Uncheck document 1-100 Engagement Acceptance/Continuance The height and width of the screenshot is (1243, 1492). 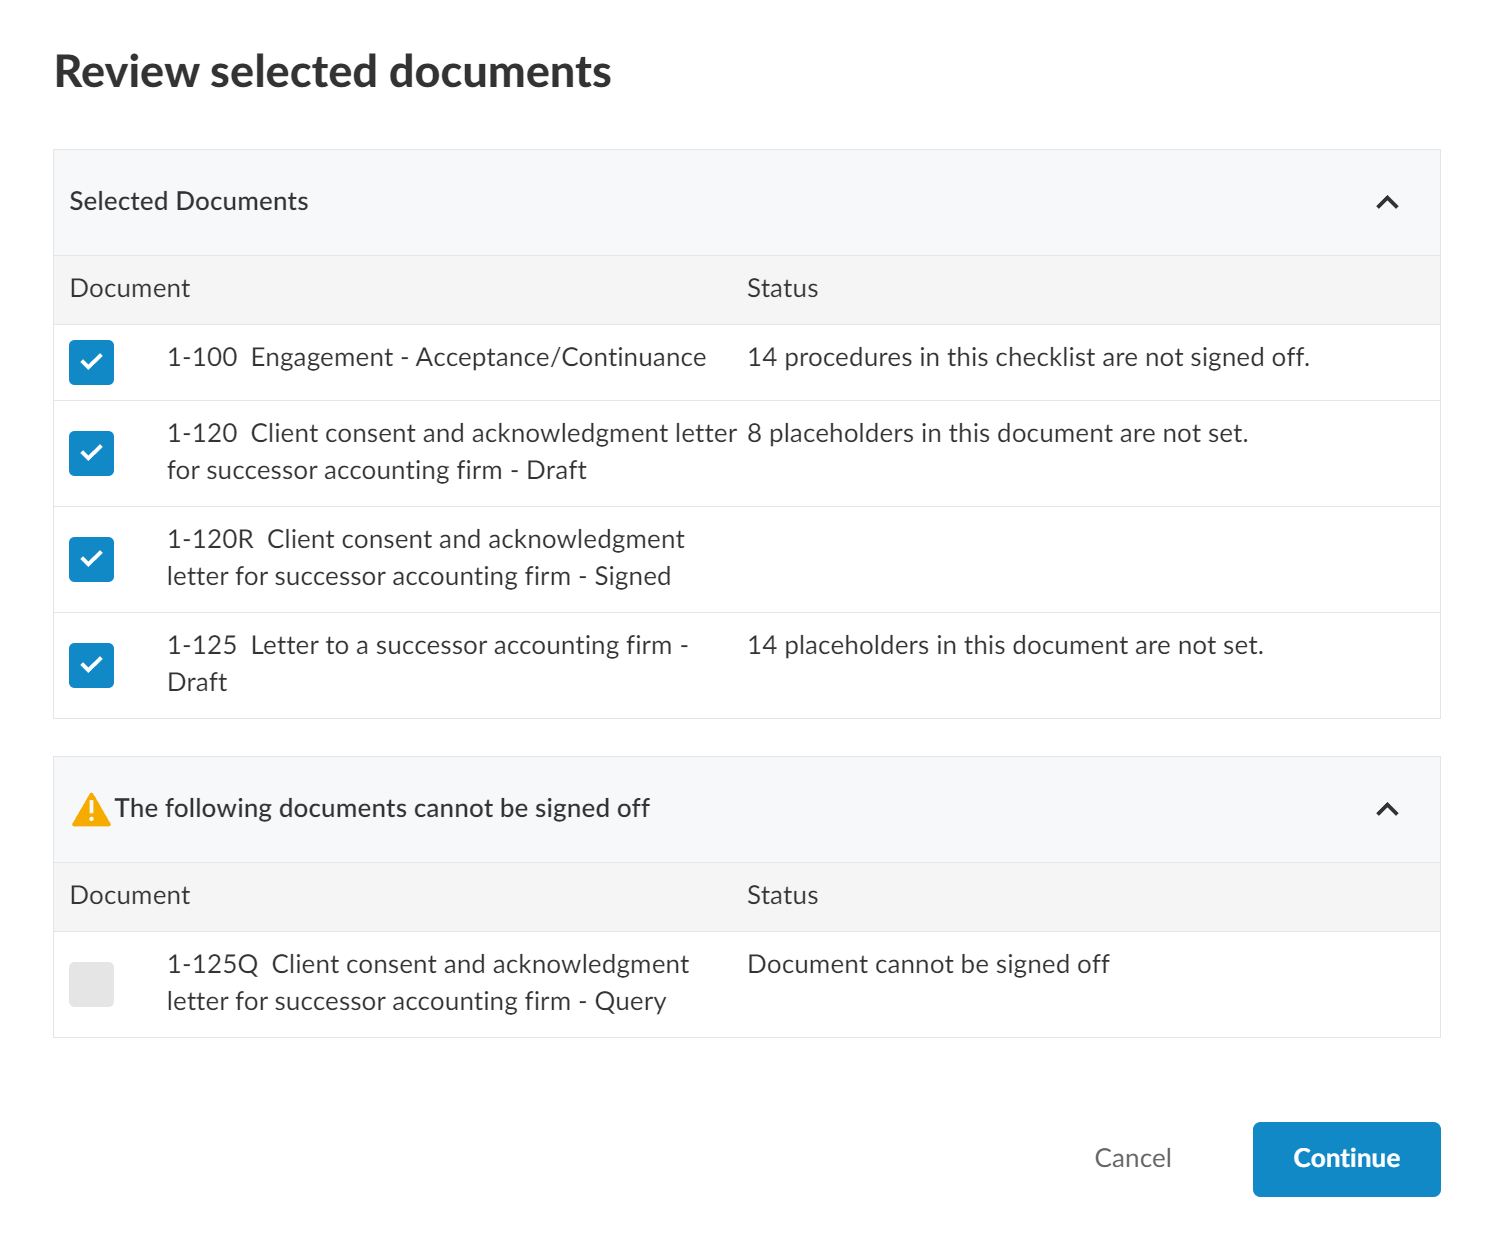click(x=91, y=362)
